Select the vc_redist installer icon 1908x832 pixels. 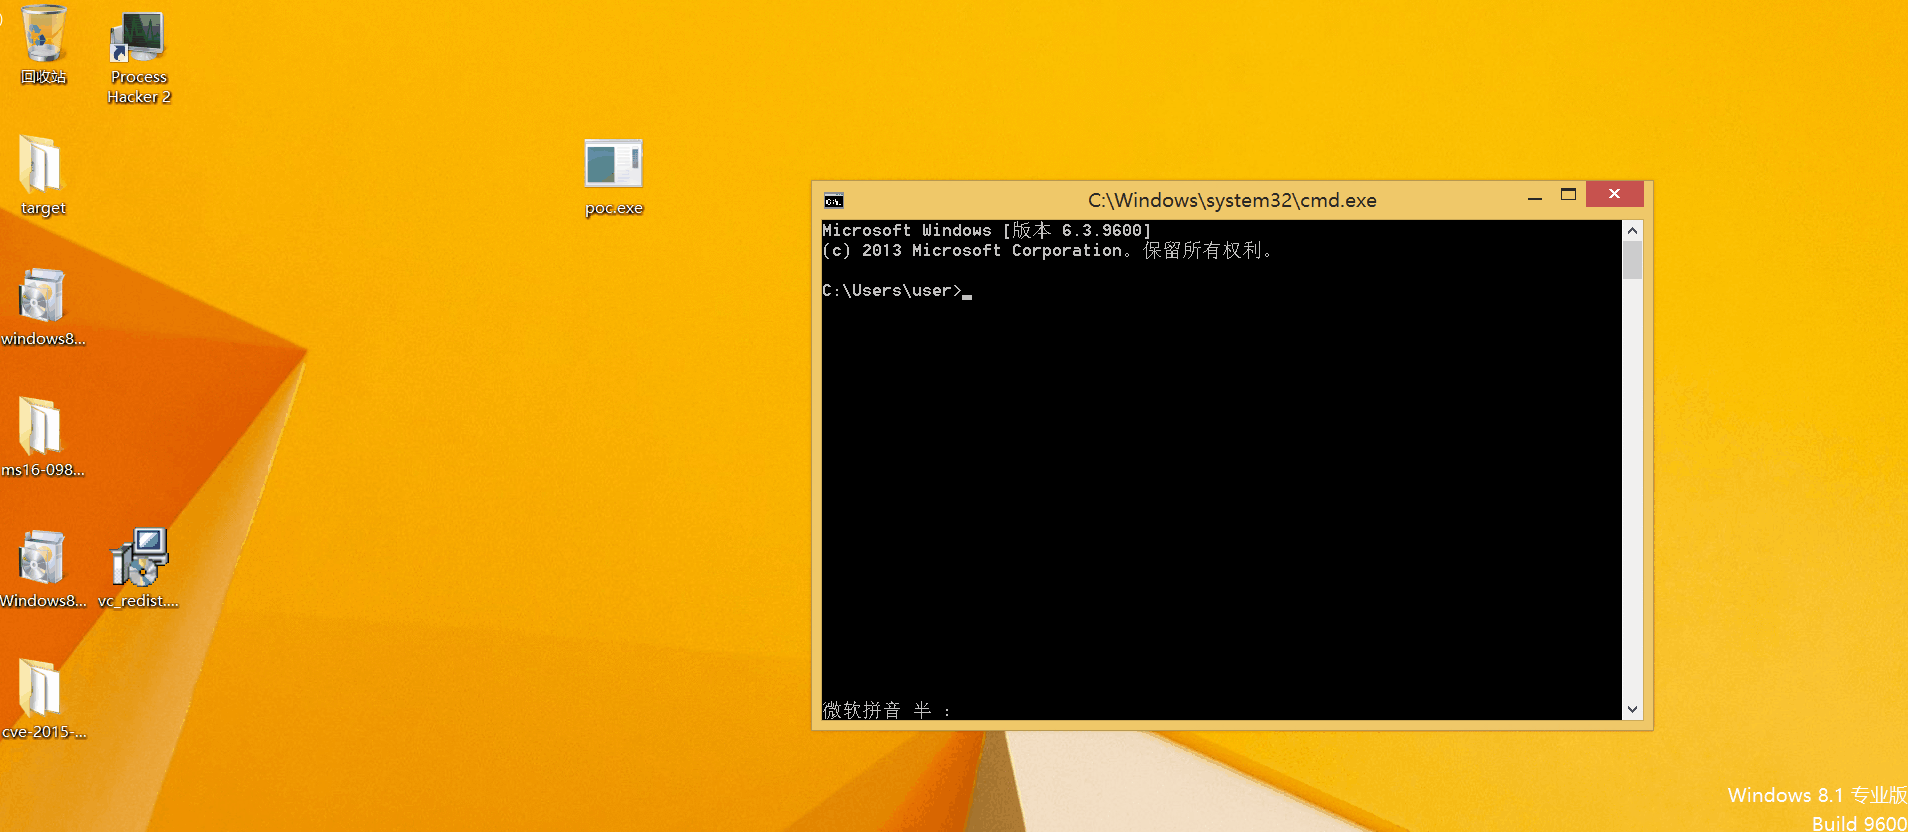pos(139,559)
